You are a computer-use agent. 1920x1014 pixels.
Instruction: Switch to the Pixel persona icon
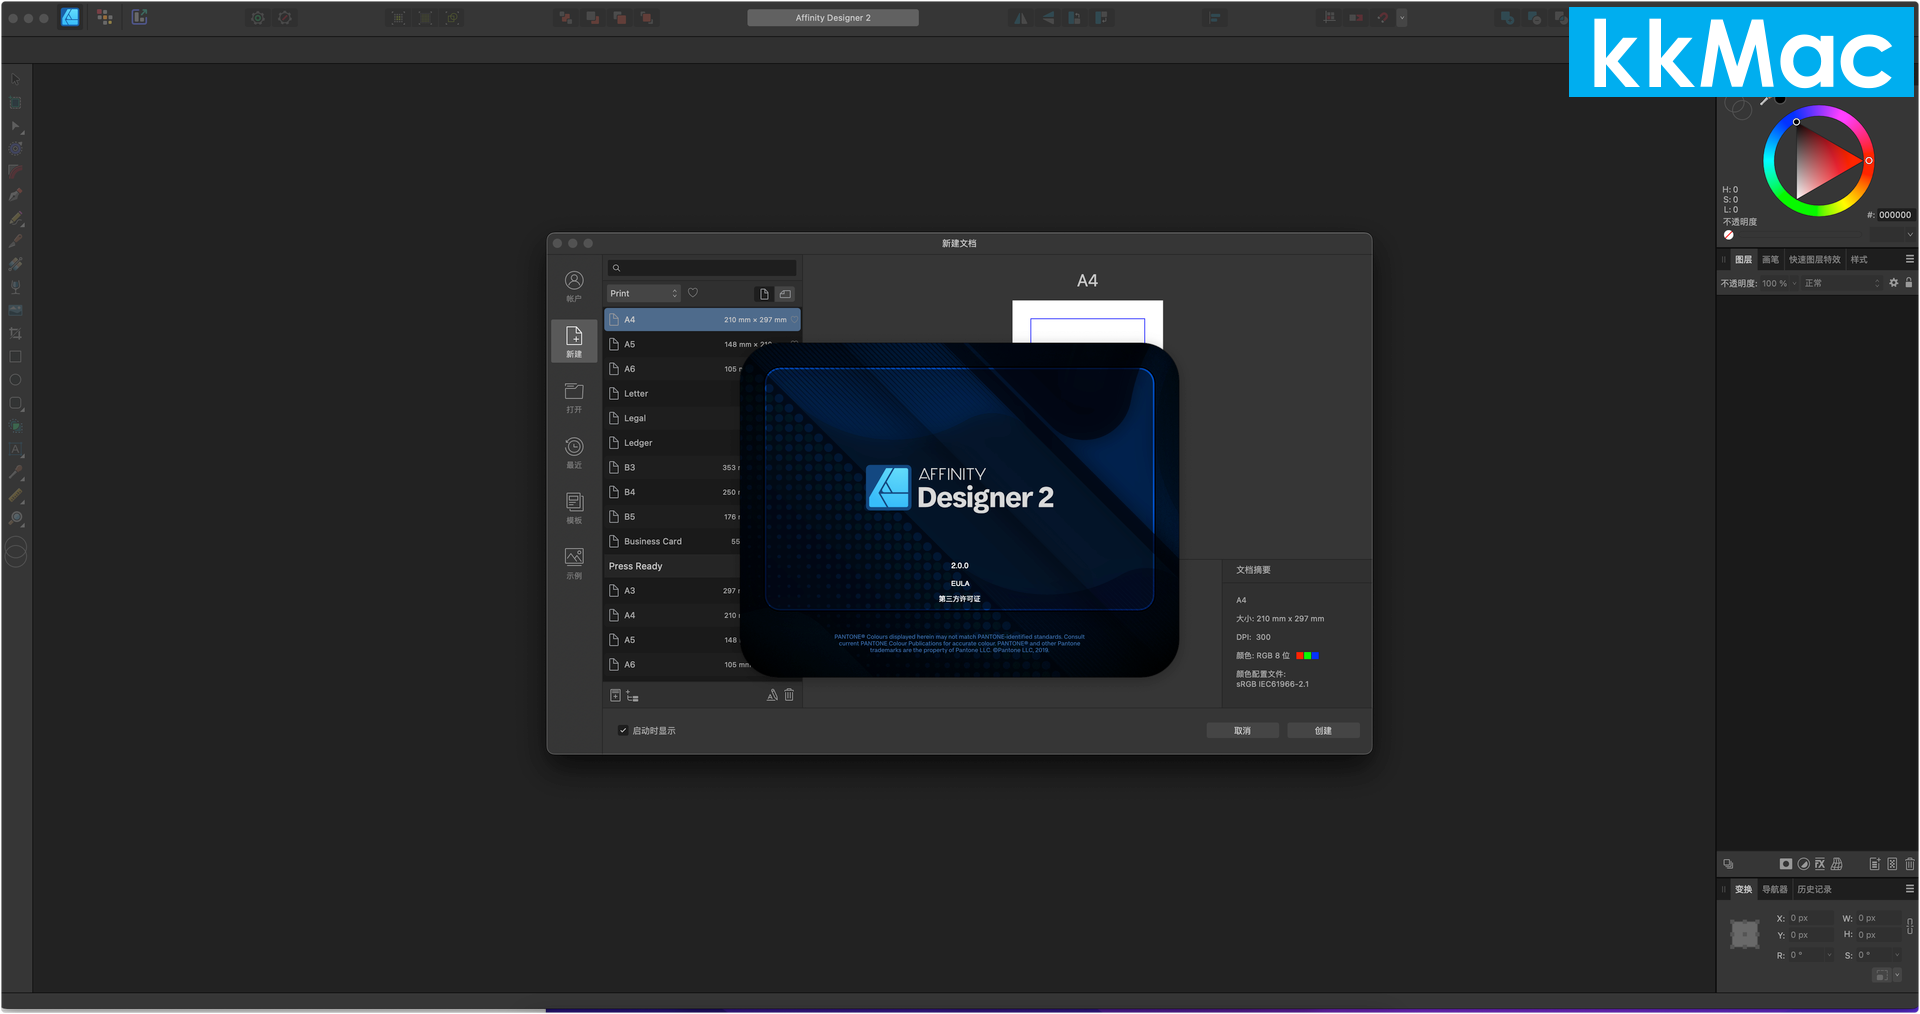pyautogui.click(x=105, y=17)
